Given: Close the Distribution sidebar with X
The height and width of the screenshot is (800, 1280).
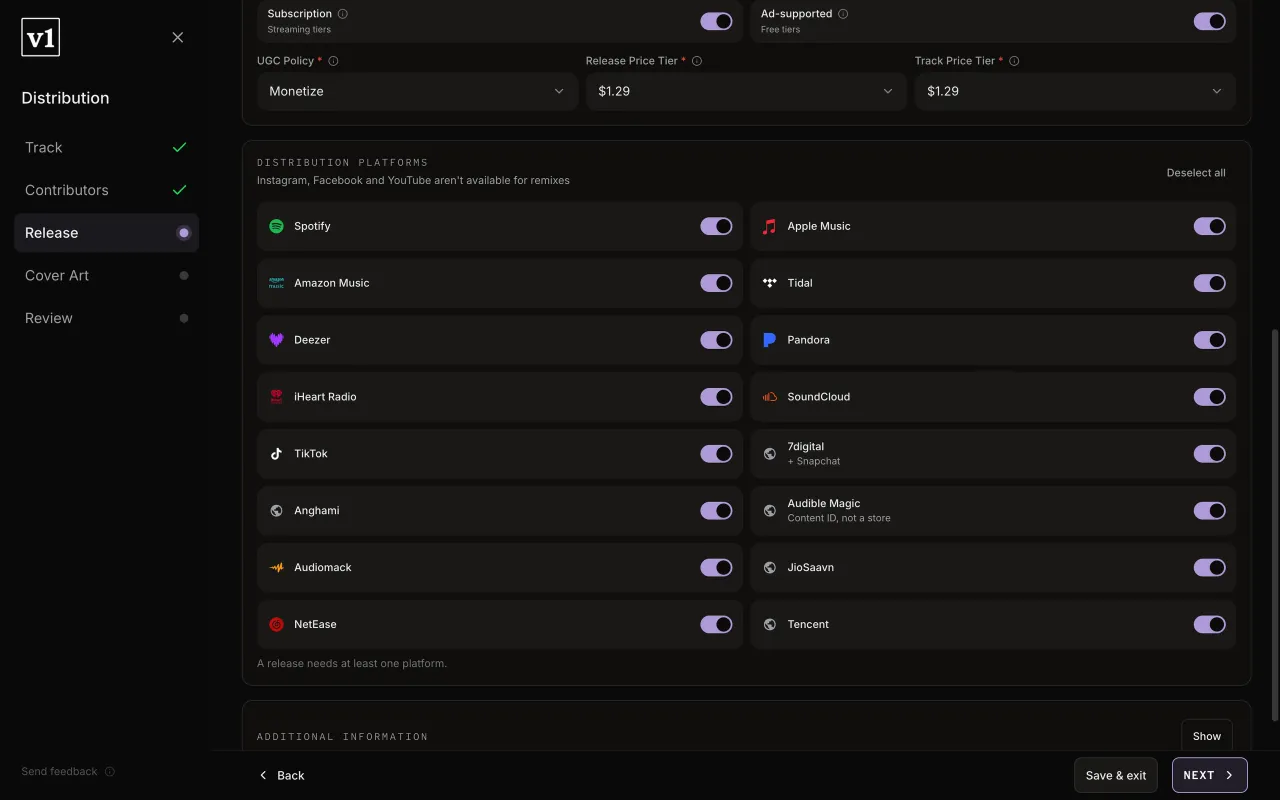Looking at the screenshot, I should (178, 38).
